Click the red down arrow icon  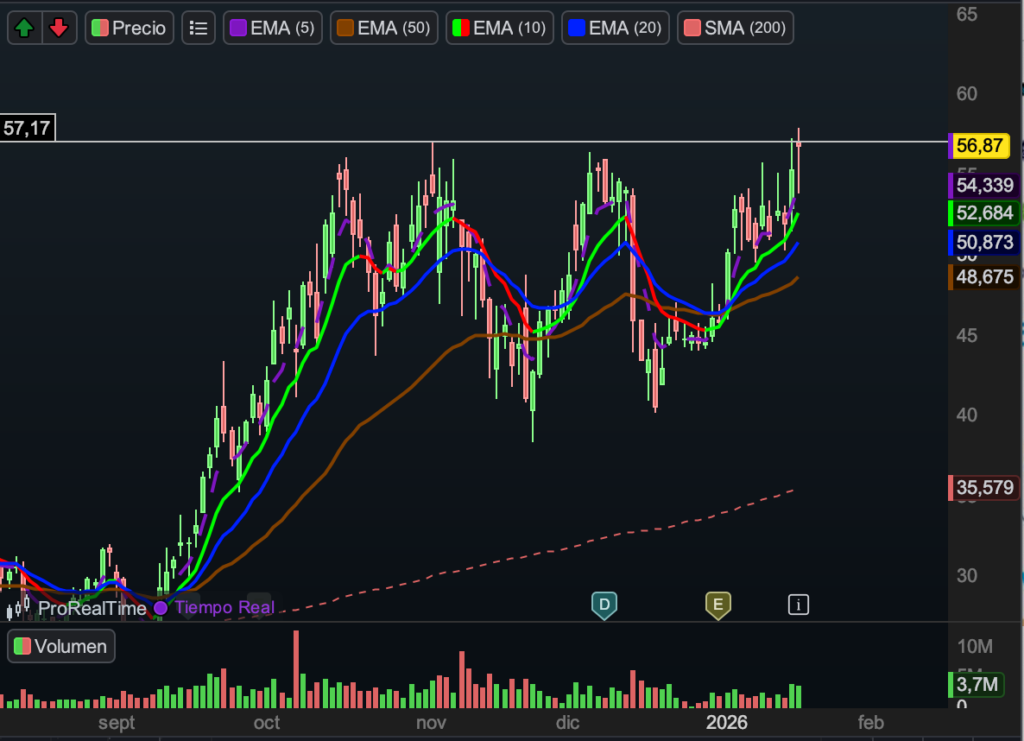[59, 28]
